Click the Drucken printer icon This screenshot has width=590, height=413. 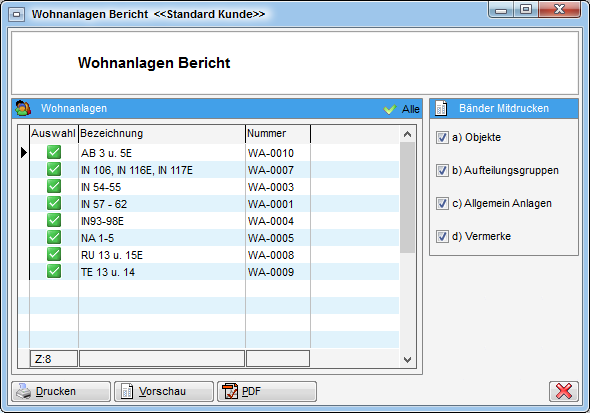coord(23,391)
